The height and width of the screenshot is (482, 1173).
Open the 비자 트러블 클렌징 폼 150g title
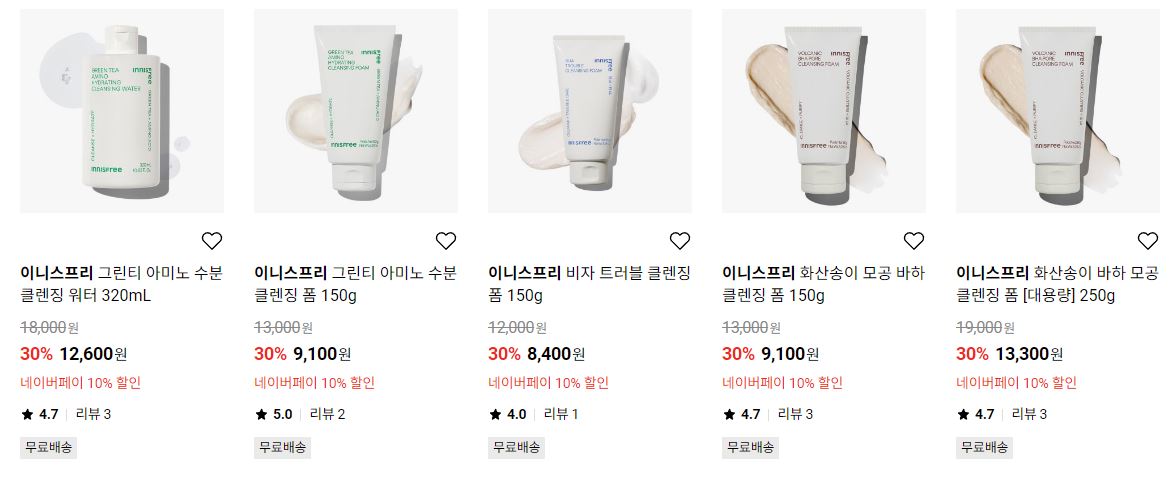[589, 284]
